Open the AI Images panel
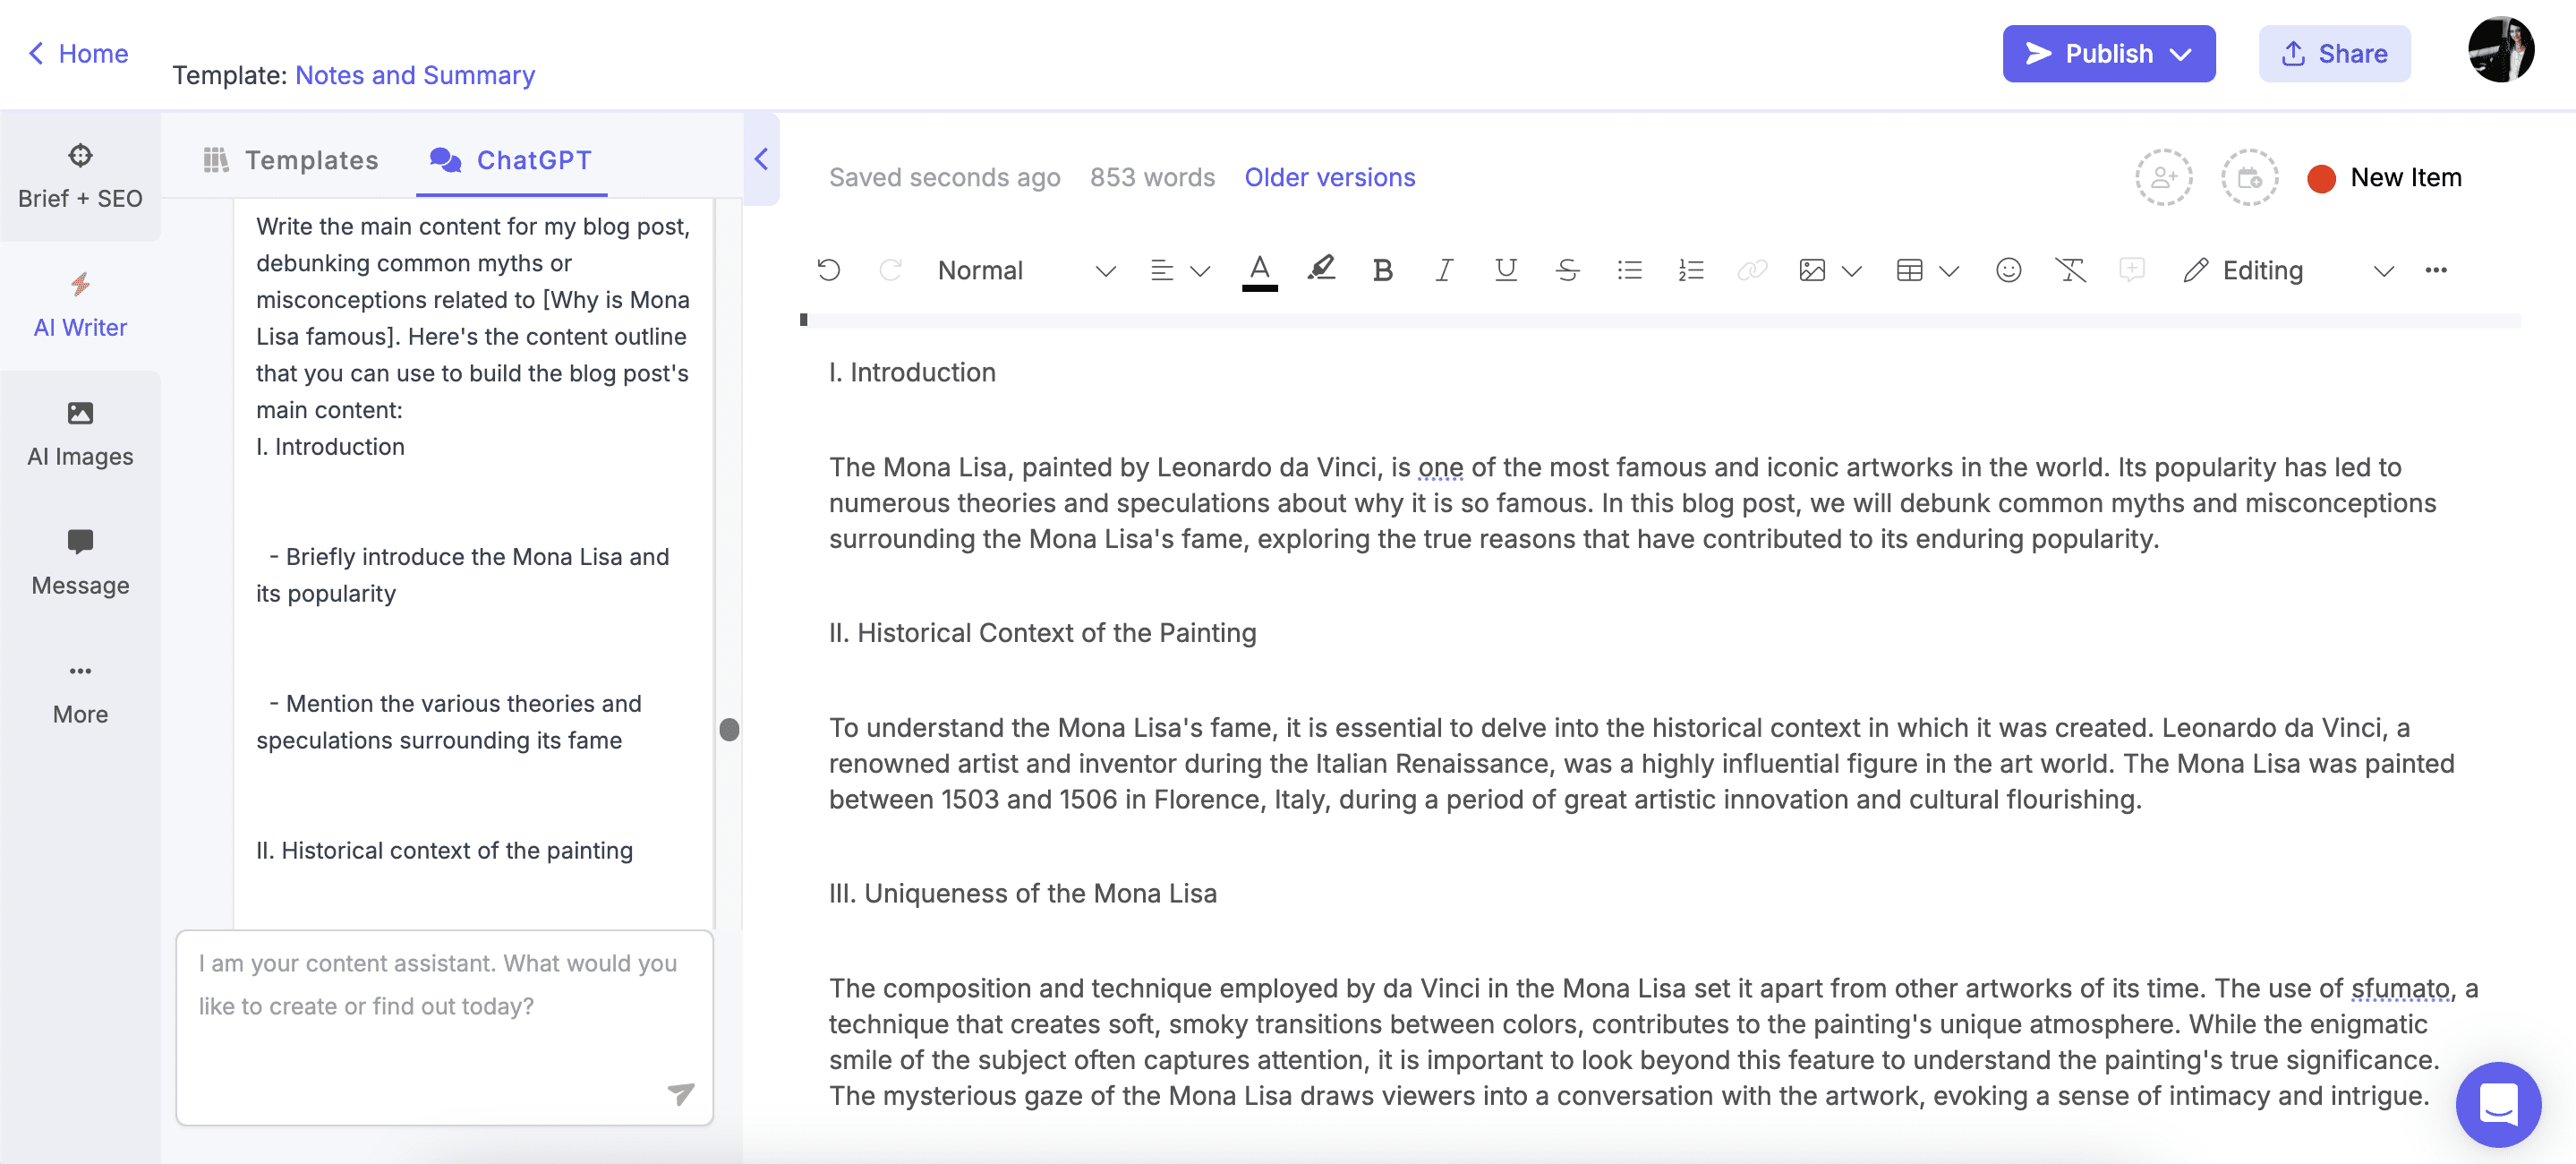Image resolution: width=2576 pixels, height=1164 pixels. point(80,435)
